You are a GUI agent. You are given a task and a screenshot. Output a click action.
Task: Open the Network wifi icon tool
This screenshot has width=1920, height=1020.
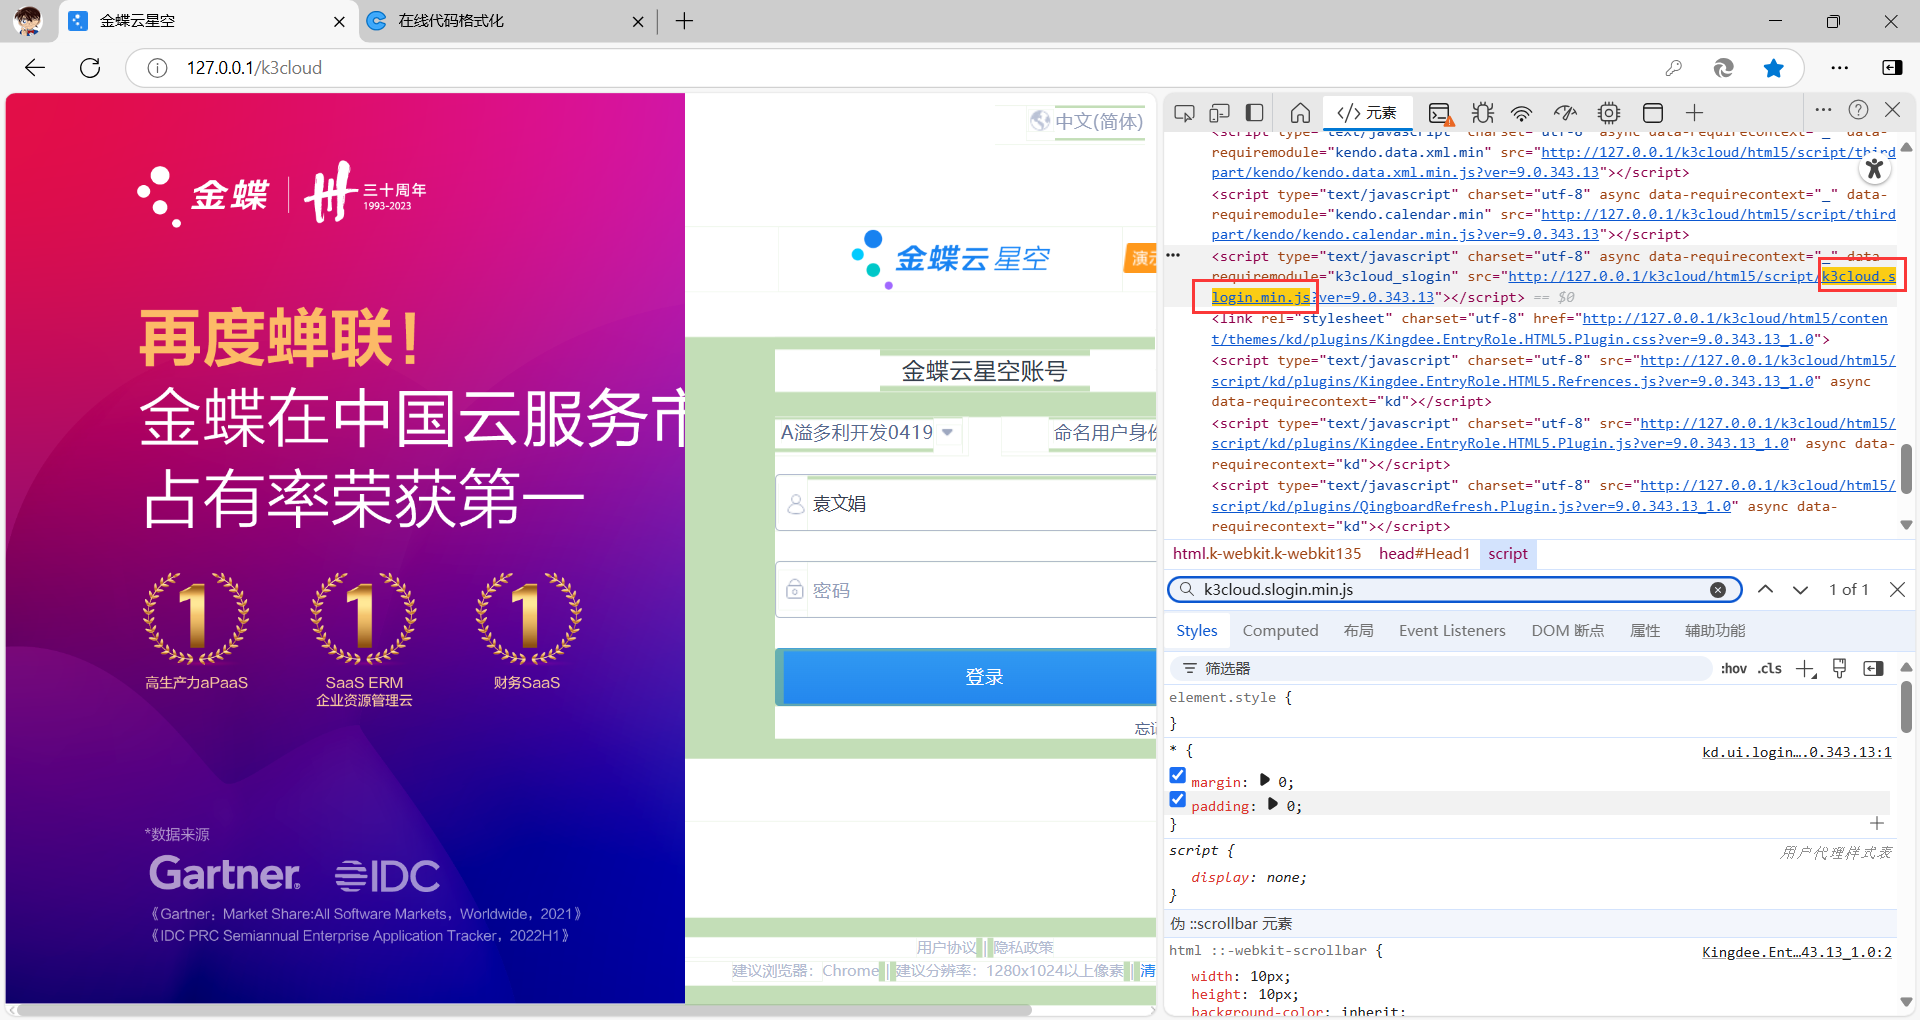tap(1521, 113)
